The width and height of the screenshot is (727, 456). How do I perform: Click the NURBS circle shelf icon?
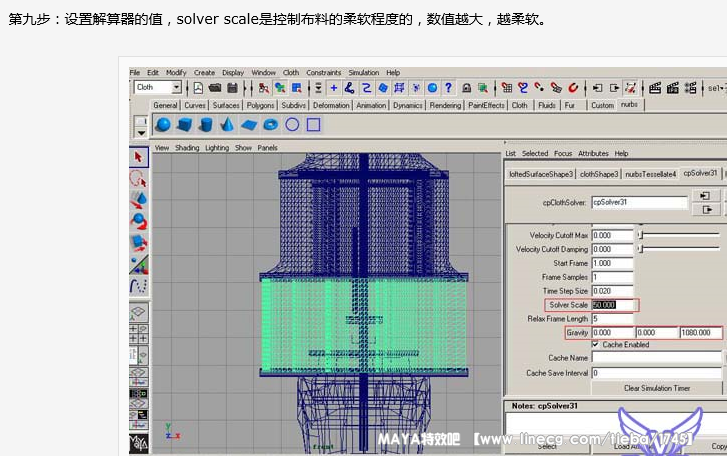[x=292, y=125]
